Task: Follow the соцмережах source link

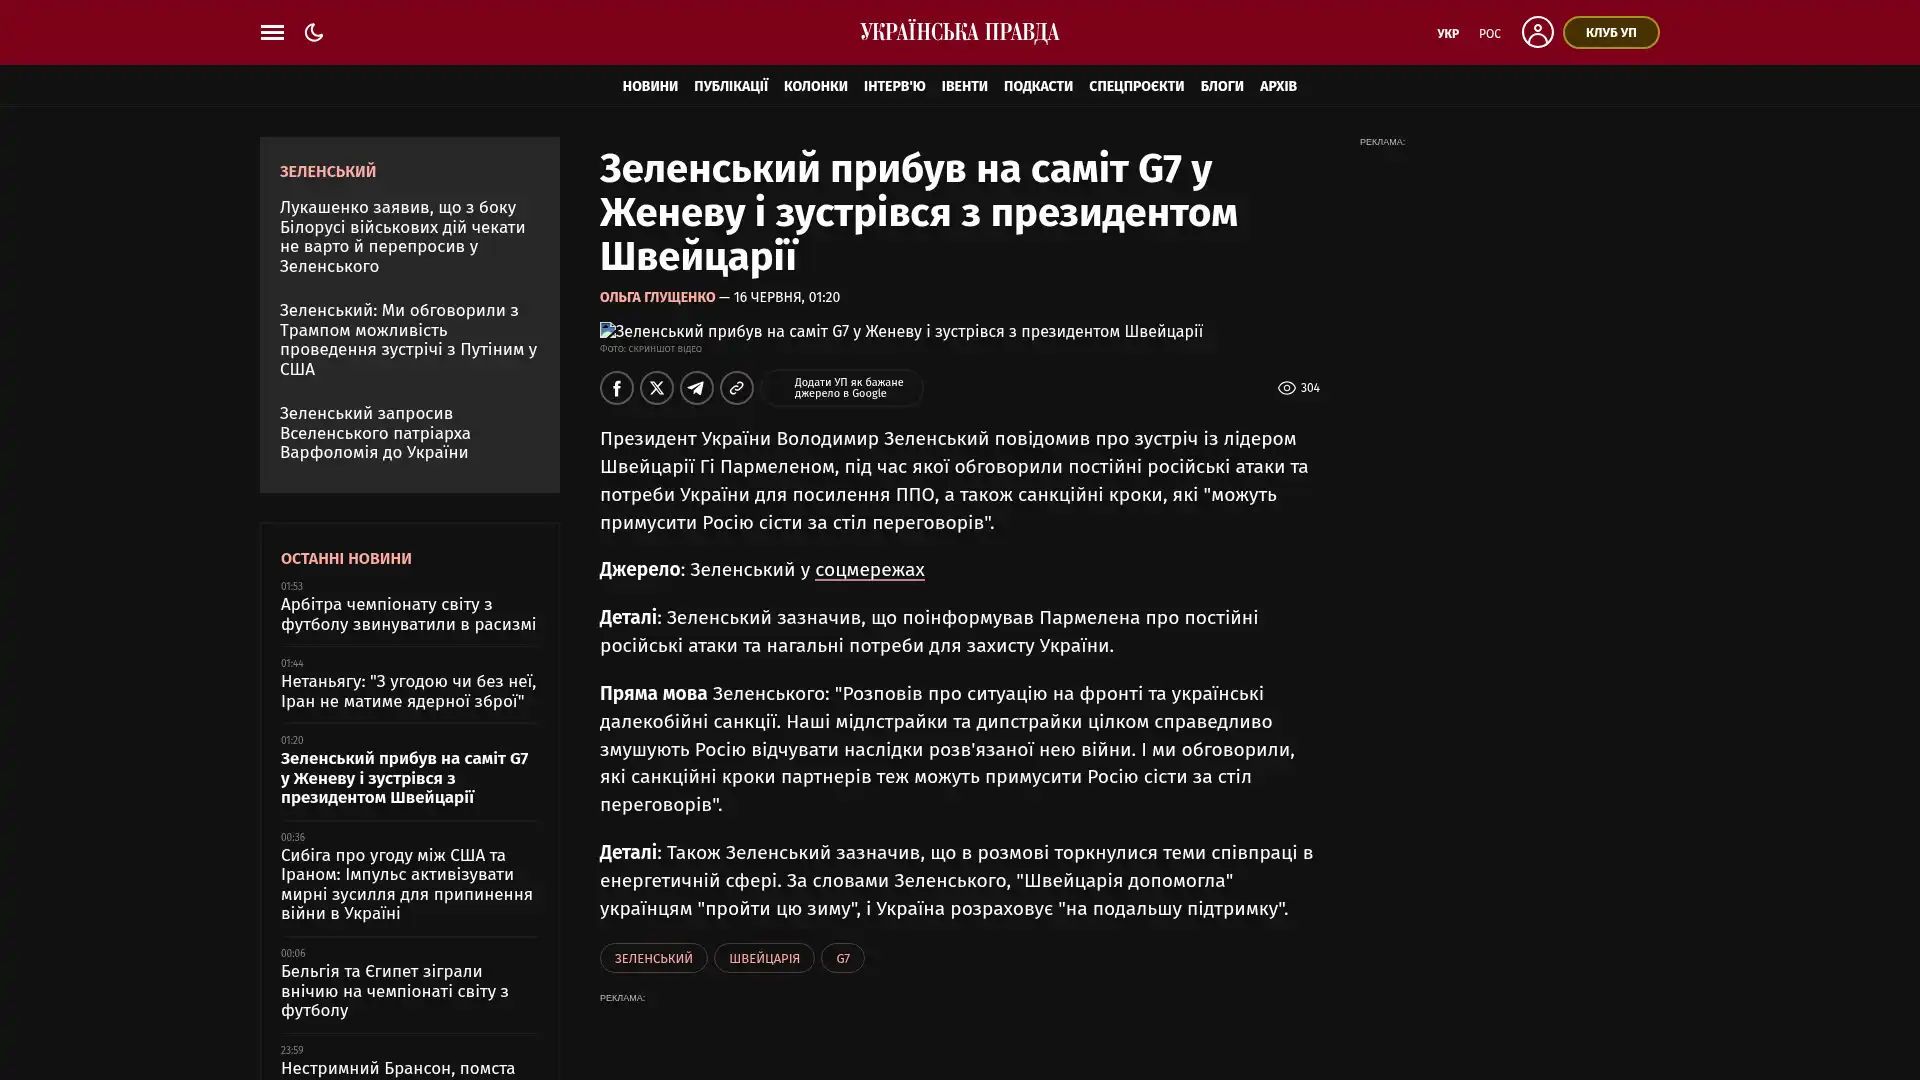Action: (869, 570)
